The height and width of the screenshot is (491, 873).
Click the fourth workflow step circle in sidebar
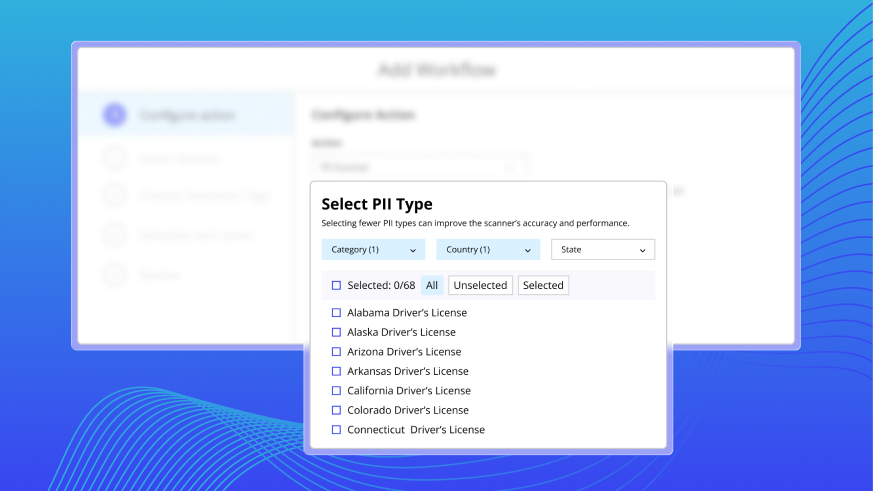[115, 234]
